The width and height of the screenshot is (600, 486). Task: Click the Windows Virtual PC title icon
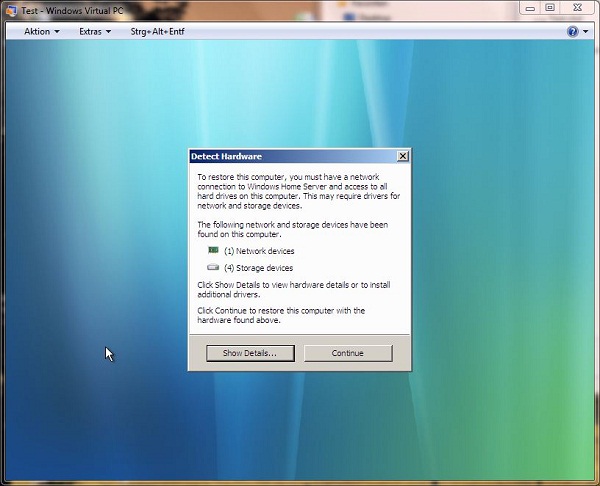click(x=11, y=11)
